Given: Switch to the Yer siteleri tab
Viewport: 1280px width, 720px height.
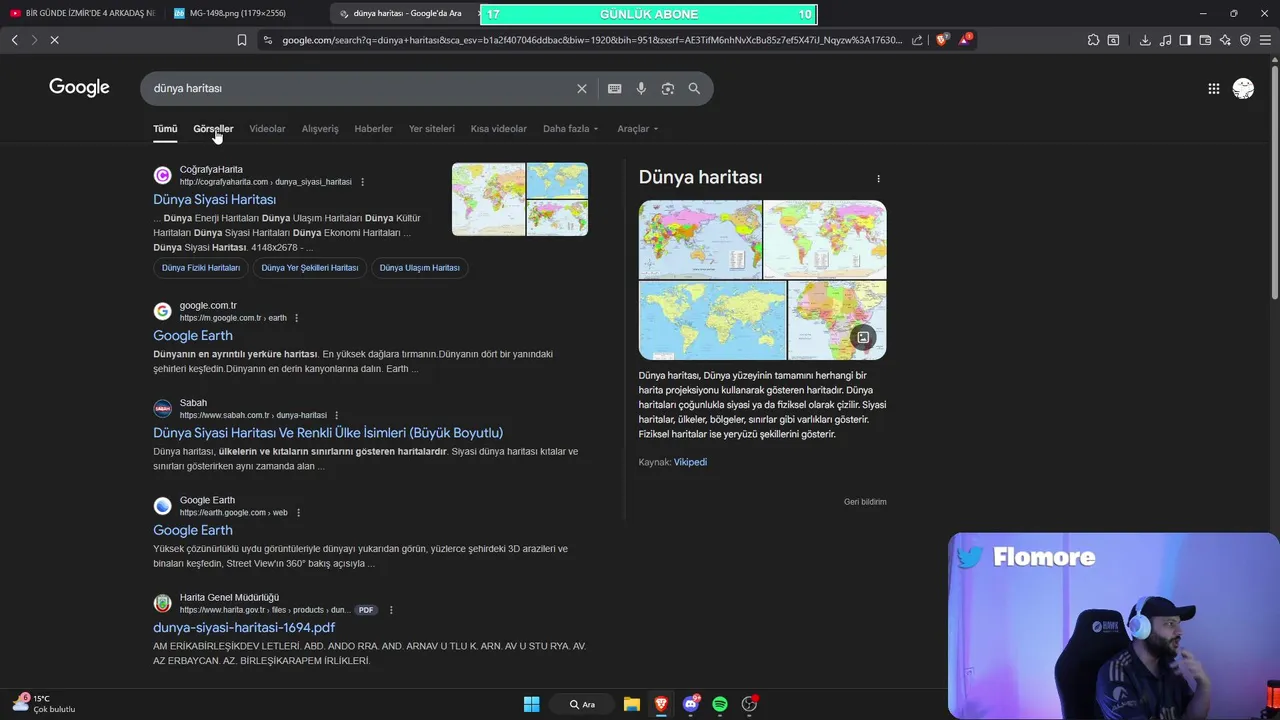Looking at the screenshot, I should tap(431, 129).
